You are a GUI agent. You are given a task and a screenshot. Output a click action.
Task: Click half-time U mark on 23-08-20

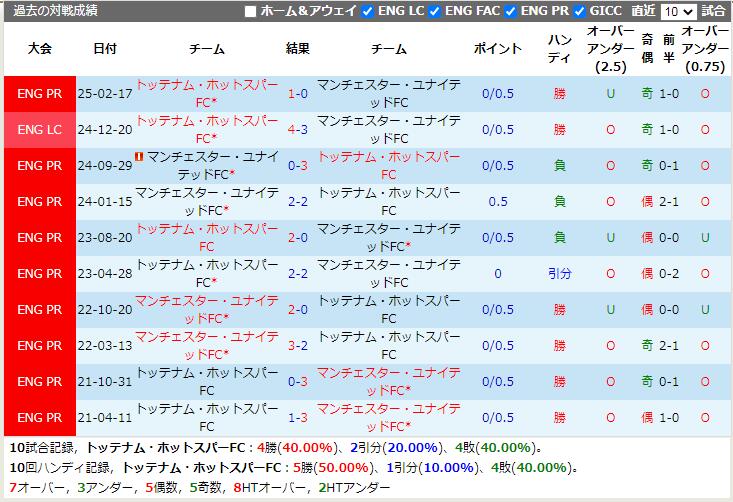[x=705, y=238]
